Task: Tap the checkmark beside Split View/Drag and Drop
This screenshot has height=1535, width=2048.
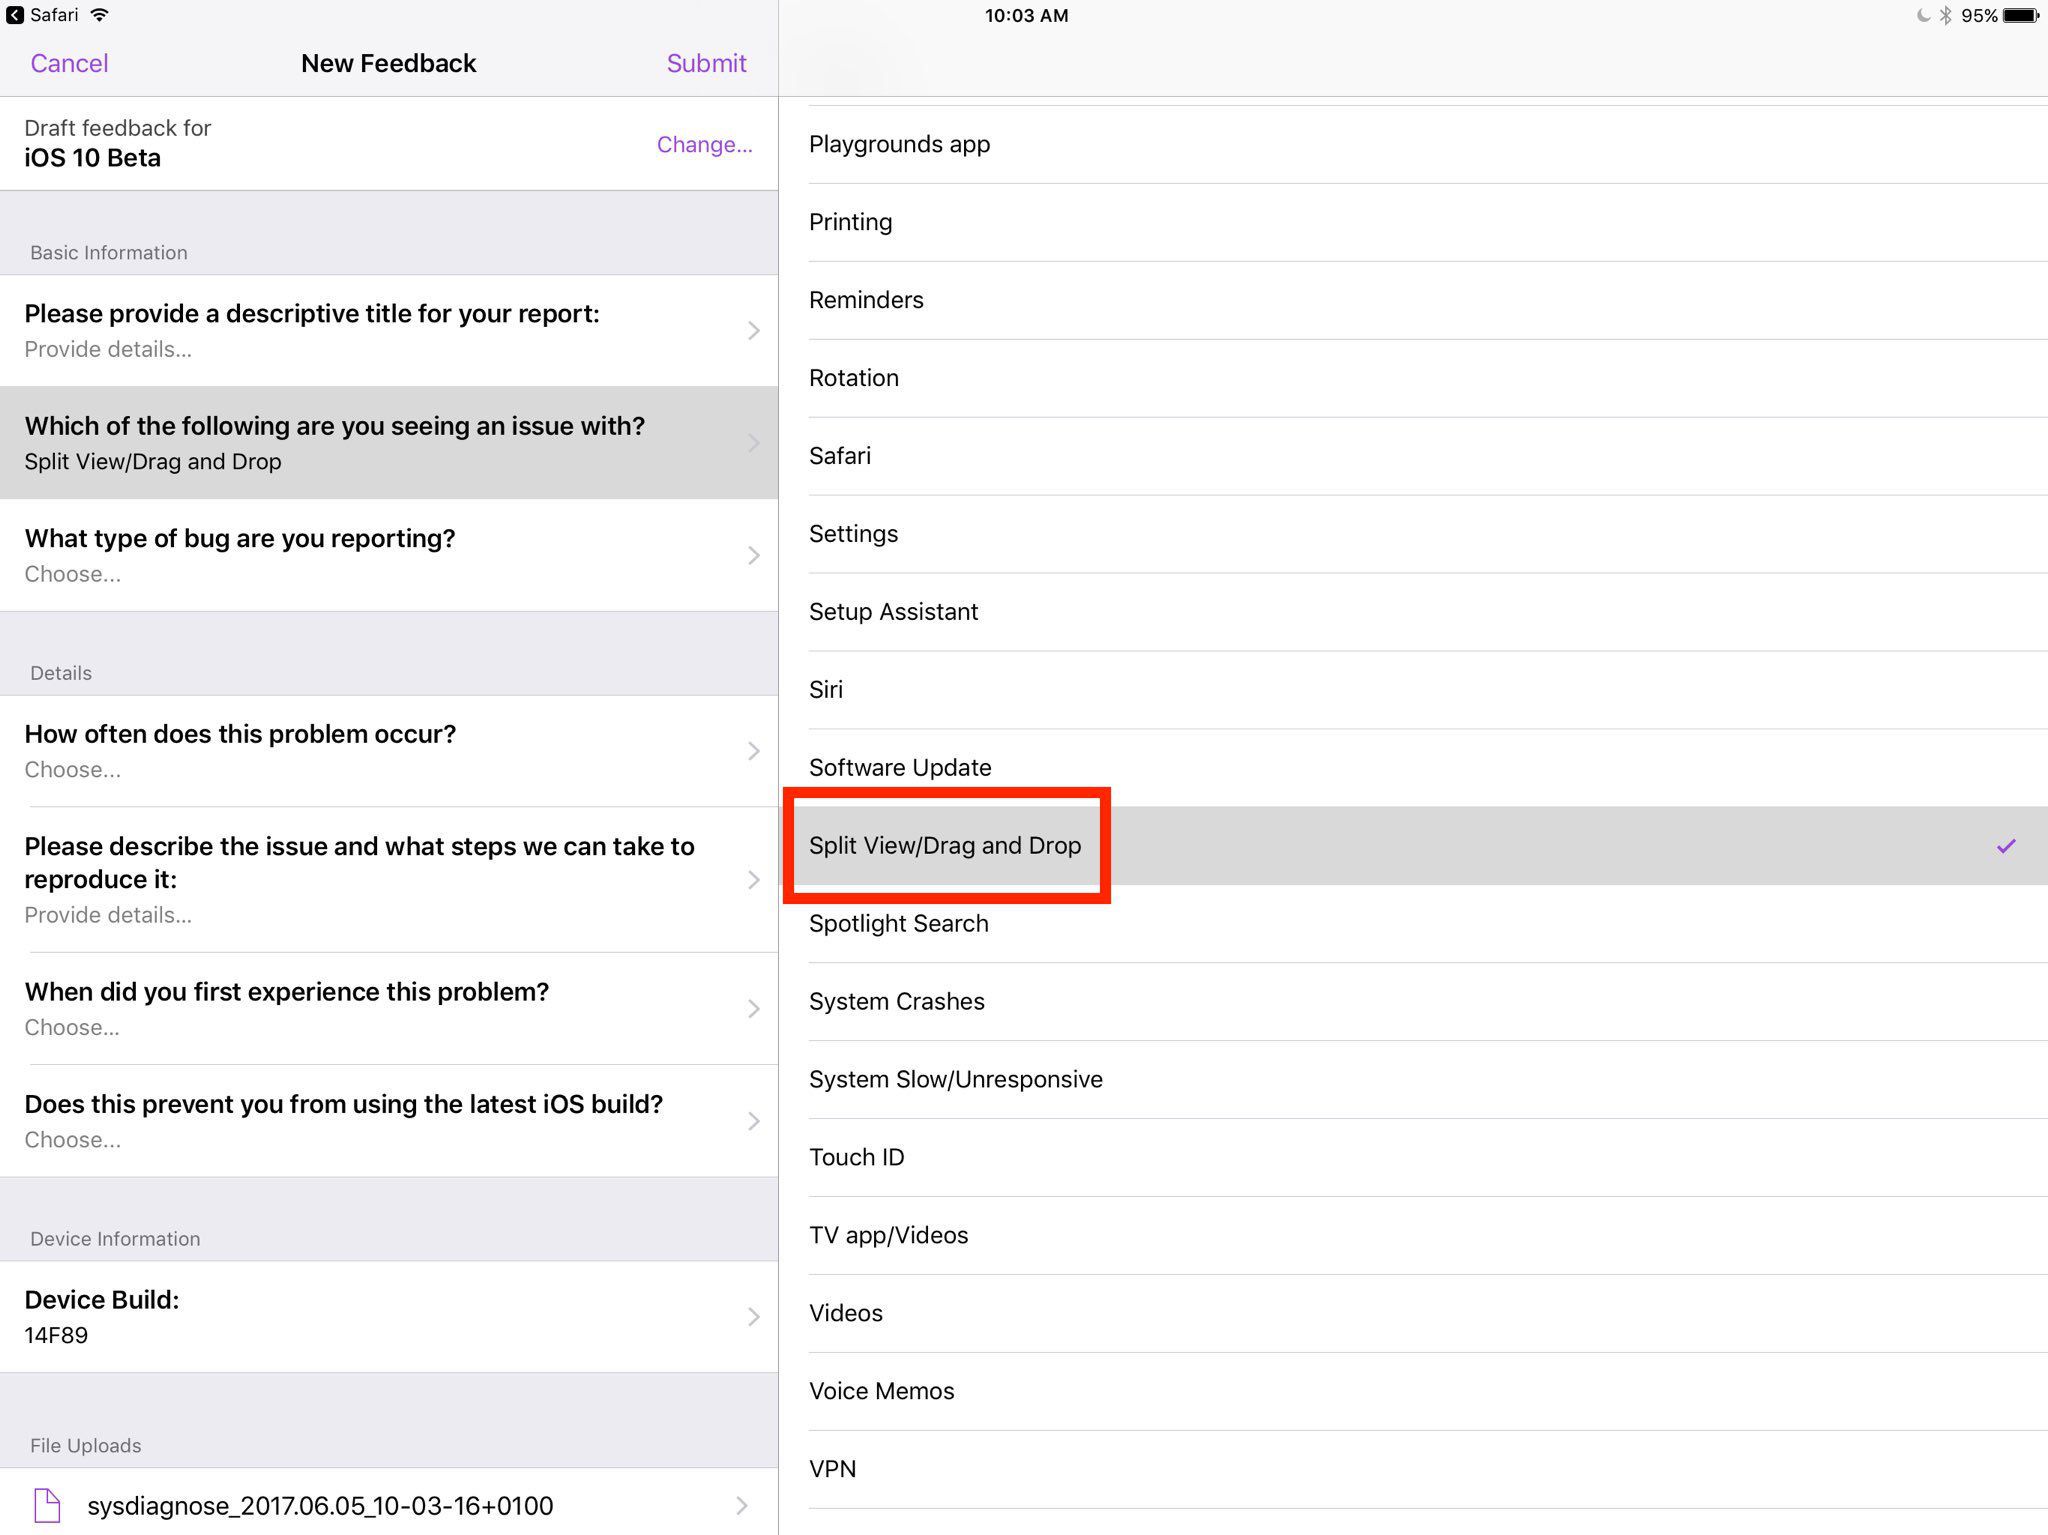Action: (x=2007, y=846)
